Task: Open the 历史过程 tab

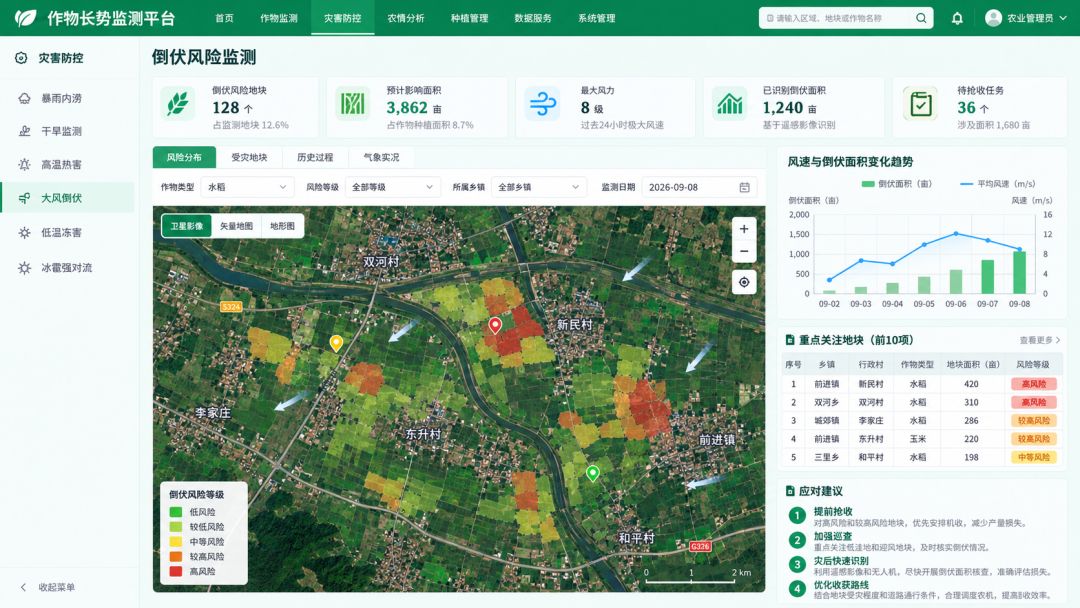Action: point(315,157)
